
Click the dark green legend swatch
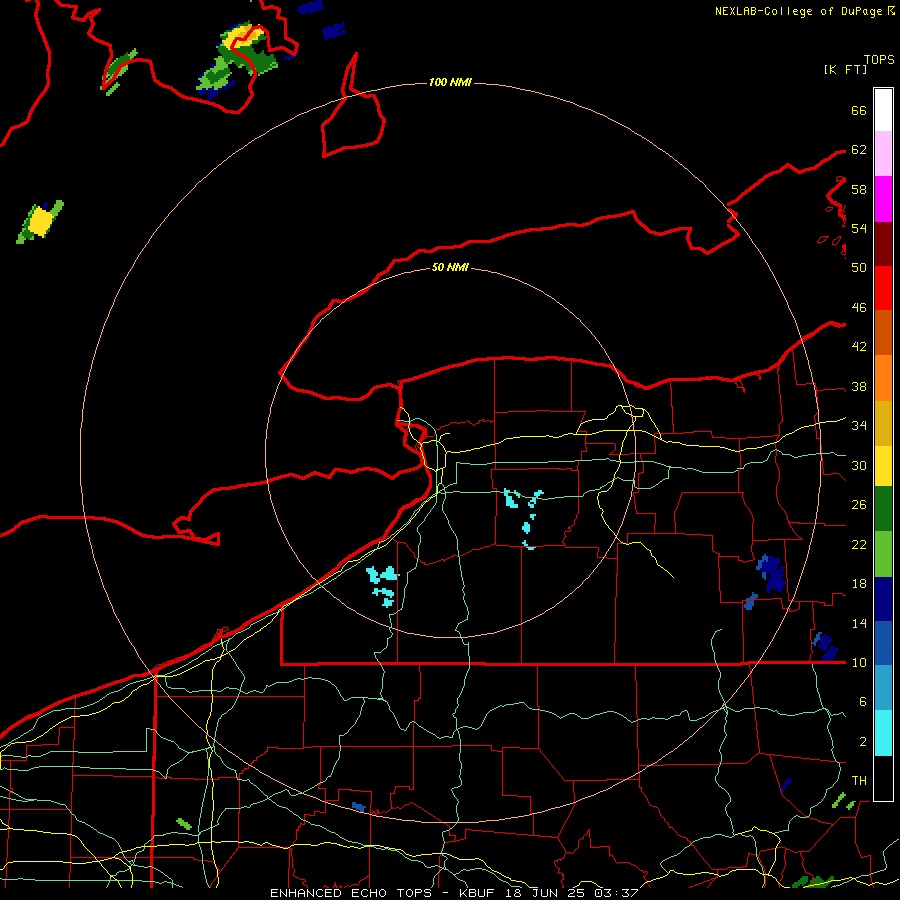(883, 509)
